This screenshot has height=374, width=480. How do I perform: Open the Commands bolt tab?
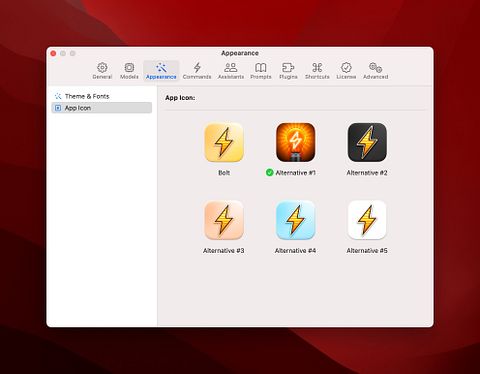[x=197, y=71]
